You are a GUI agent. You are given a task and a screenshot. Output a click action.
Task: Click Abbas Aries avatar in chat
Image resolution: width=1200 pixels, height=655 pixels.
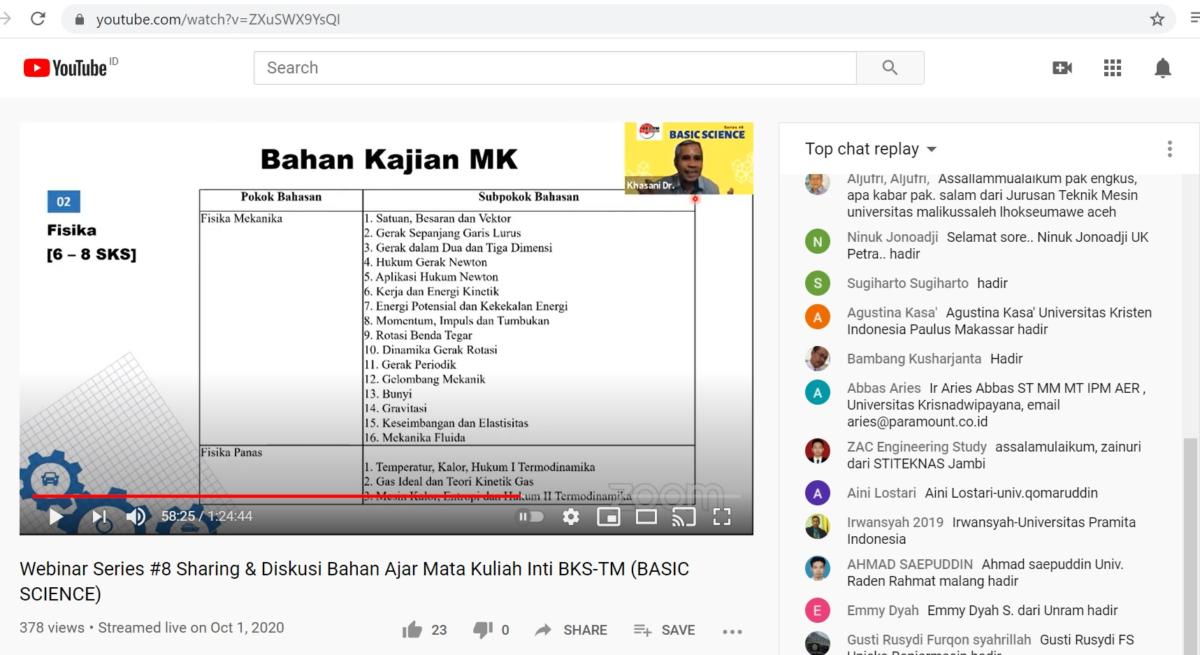818,392
